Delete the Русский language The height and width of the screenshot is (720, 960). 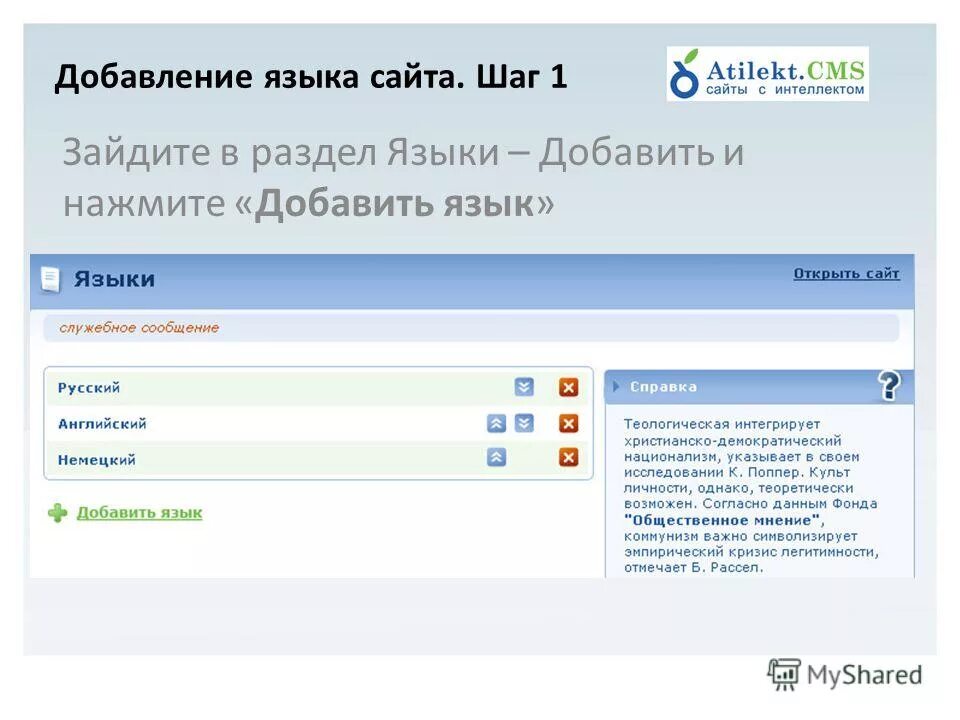tap(568, 386)
